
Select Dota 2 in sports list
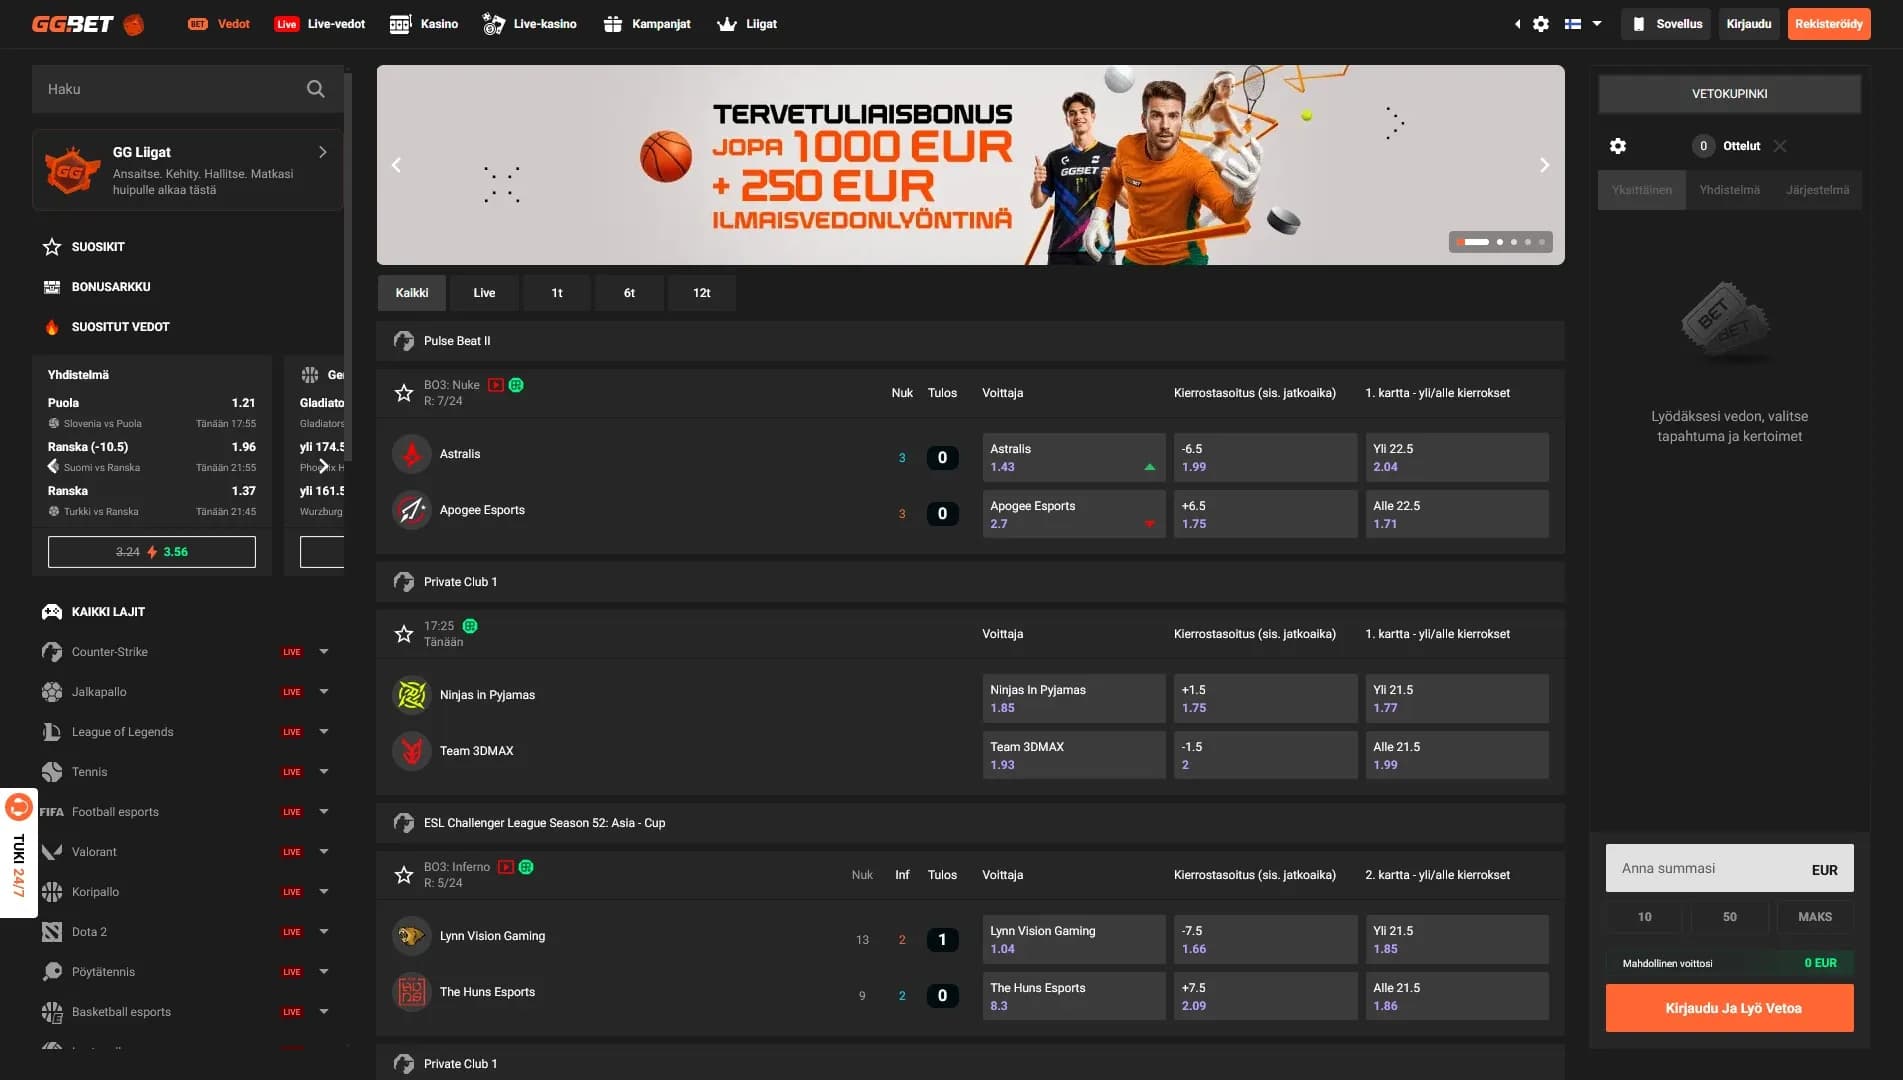tap(89, 932)
